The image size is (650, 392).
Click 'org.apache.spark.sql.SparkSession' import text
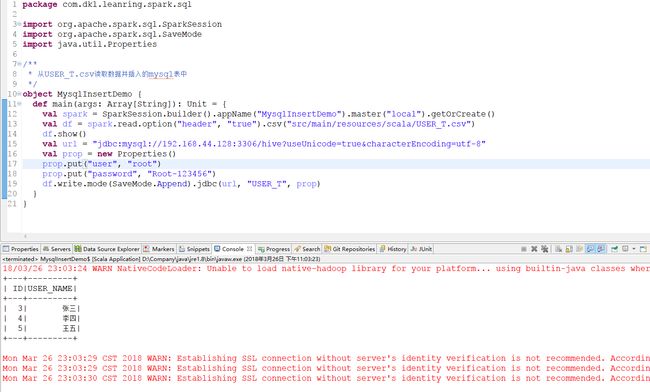[139, 24]
